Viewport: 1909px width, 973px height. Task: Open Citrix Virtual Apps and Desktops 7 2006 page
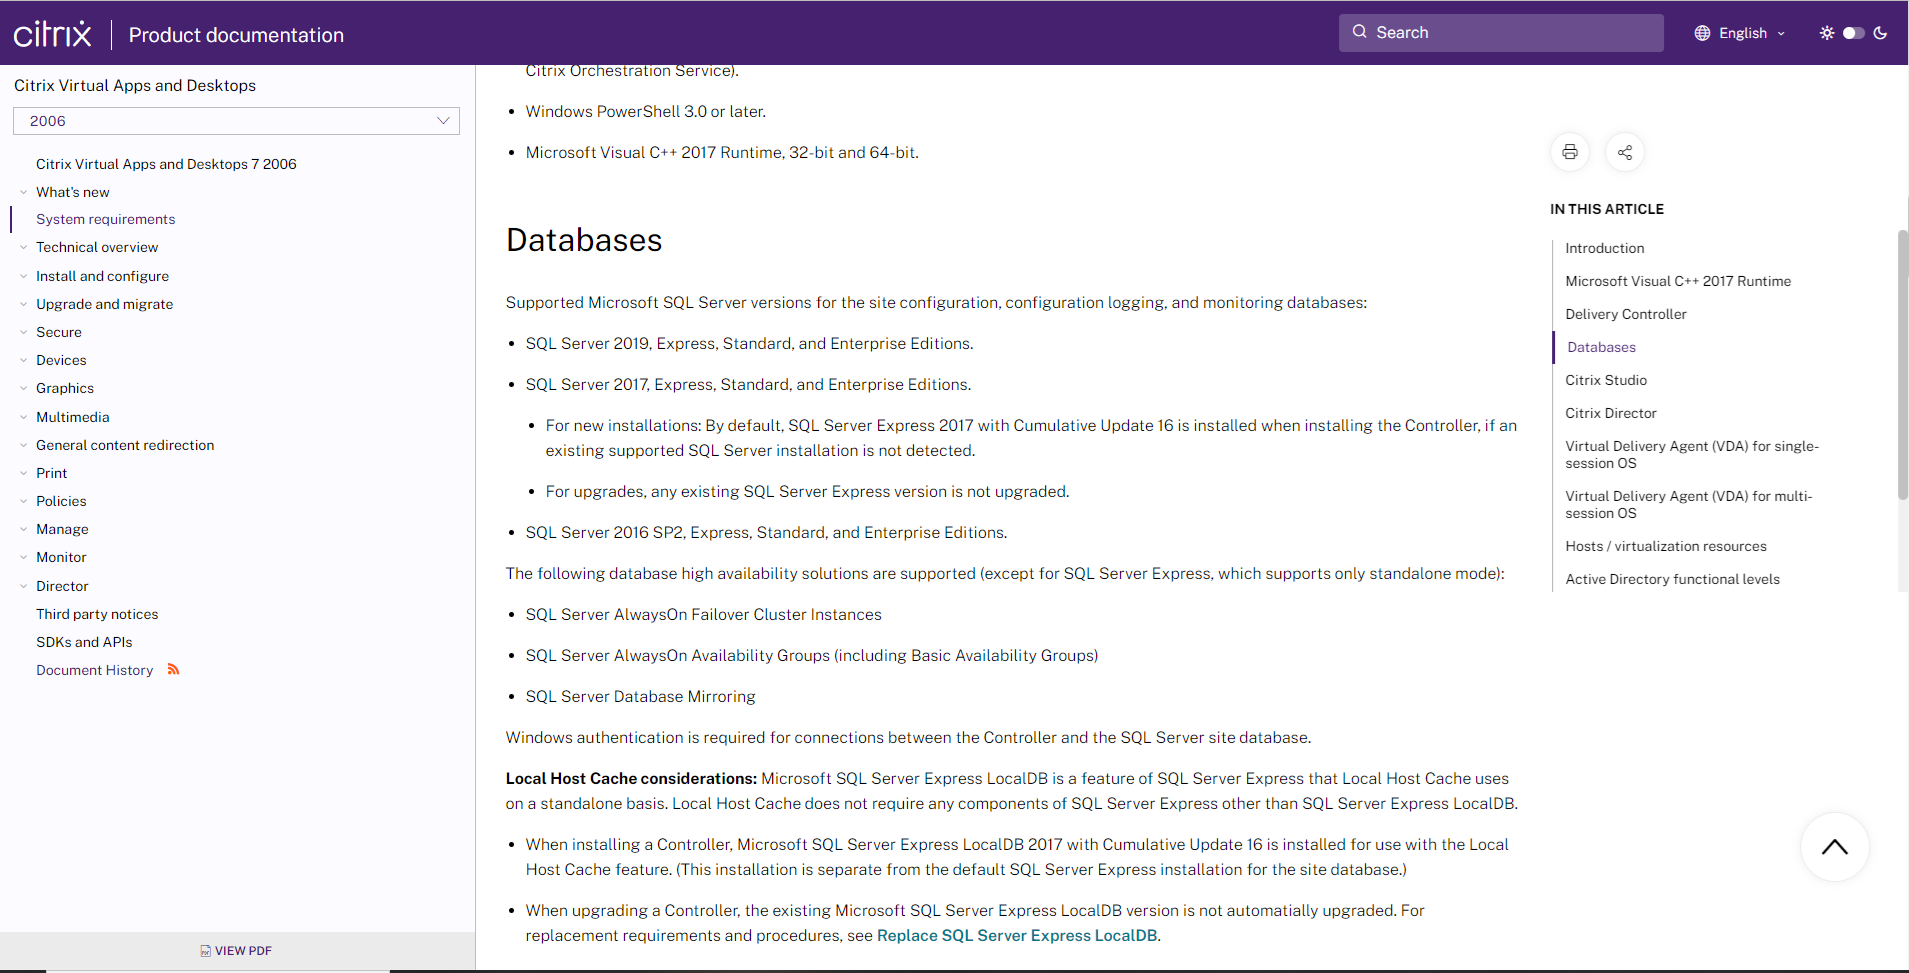click(x=166, y=164)
